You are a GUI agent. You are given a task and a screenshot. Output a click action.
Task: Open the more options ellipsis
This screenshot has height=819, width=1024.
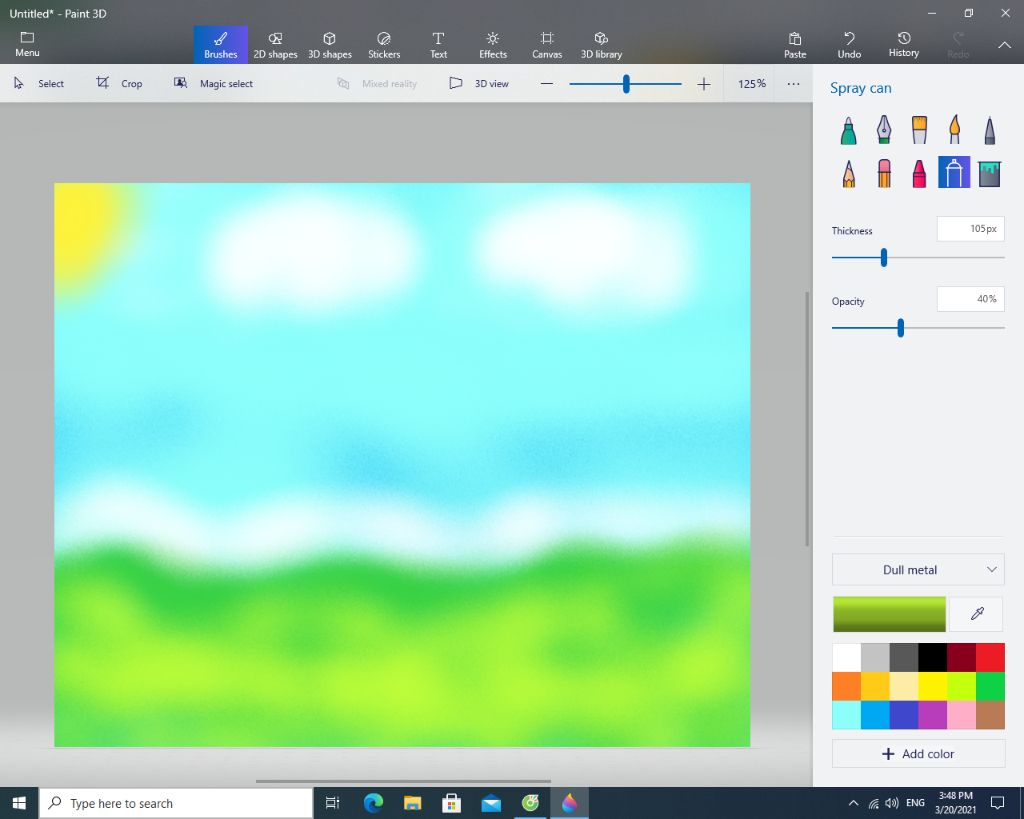pos(793,84)
